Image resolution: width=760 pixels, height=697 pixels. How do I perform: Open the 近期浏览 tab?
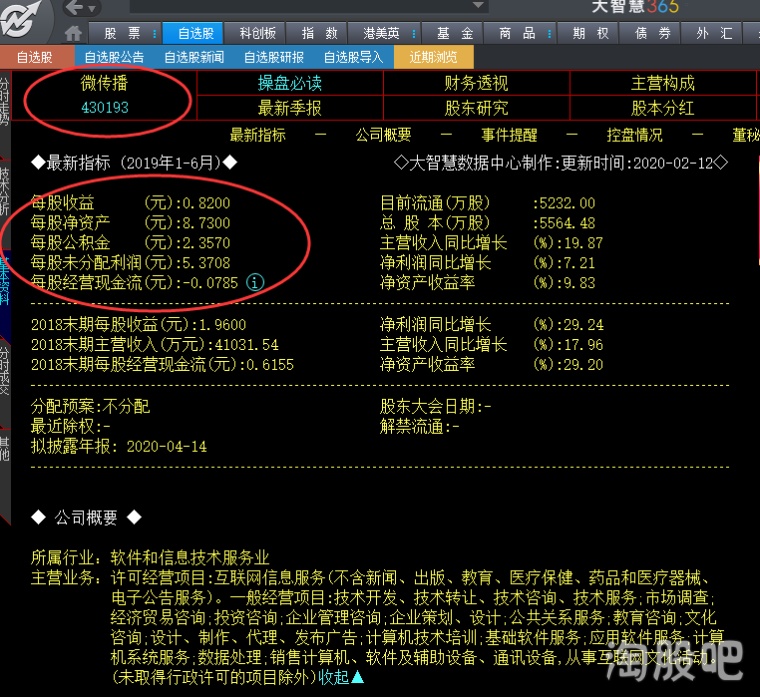click(x=433, y=57)
